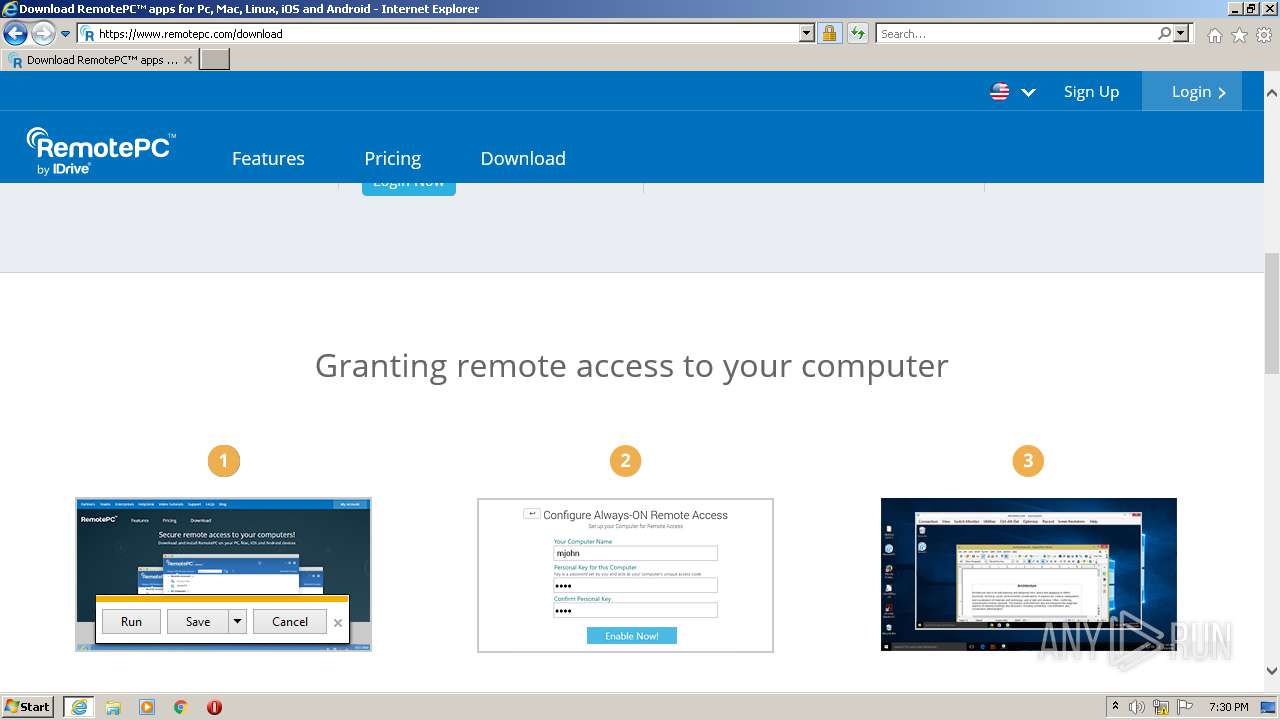Screen dimensions: 1280x720
Task: Click the US flag language icon
Action: pos(1000,92)
